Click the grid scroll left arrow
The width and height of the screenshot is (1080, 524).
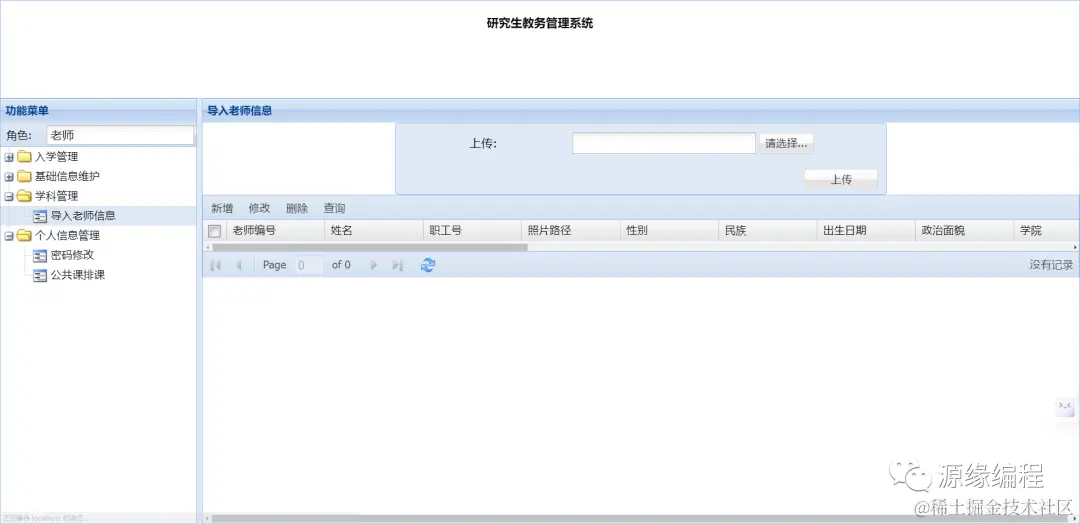click(207, 247)
